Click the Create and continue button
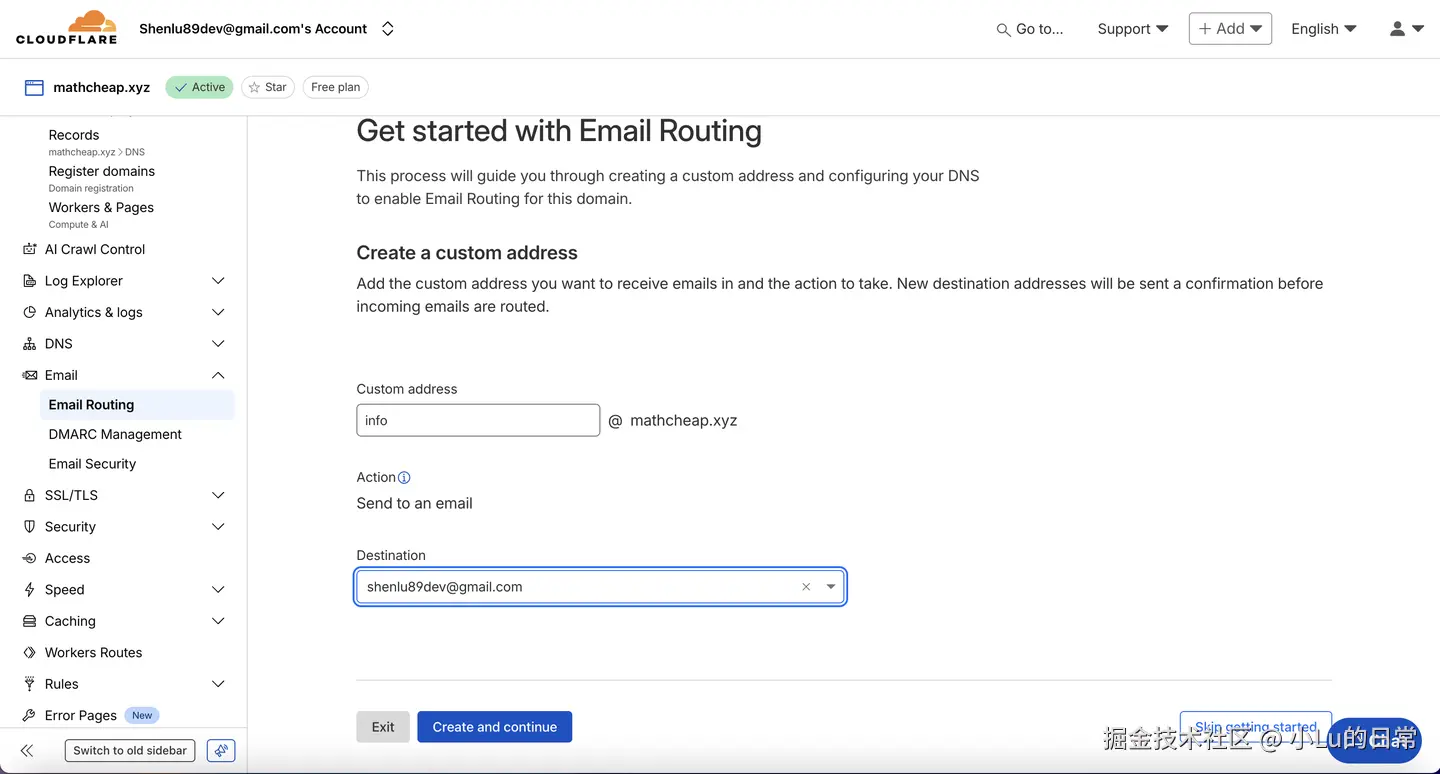 pyautogui.click(x=494, y=727)
